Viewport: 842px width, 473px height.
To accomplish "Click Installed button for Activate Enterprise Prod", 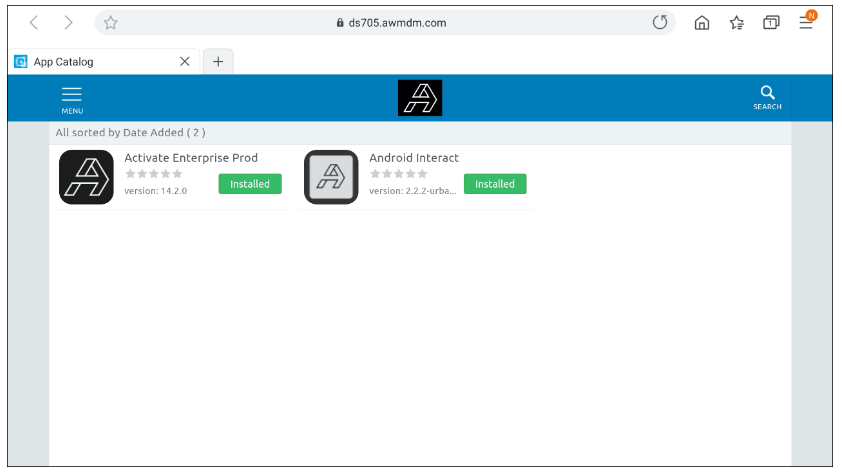I will tap(250, 184).
